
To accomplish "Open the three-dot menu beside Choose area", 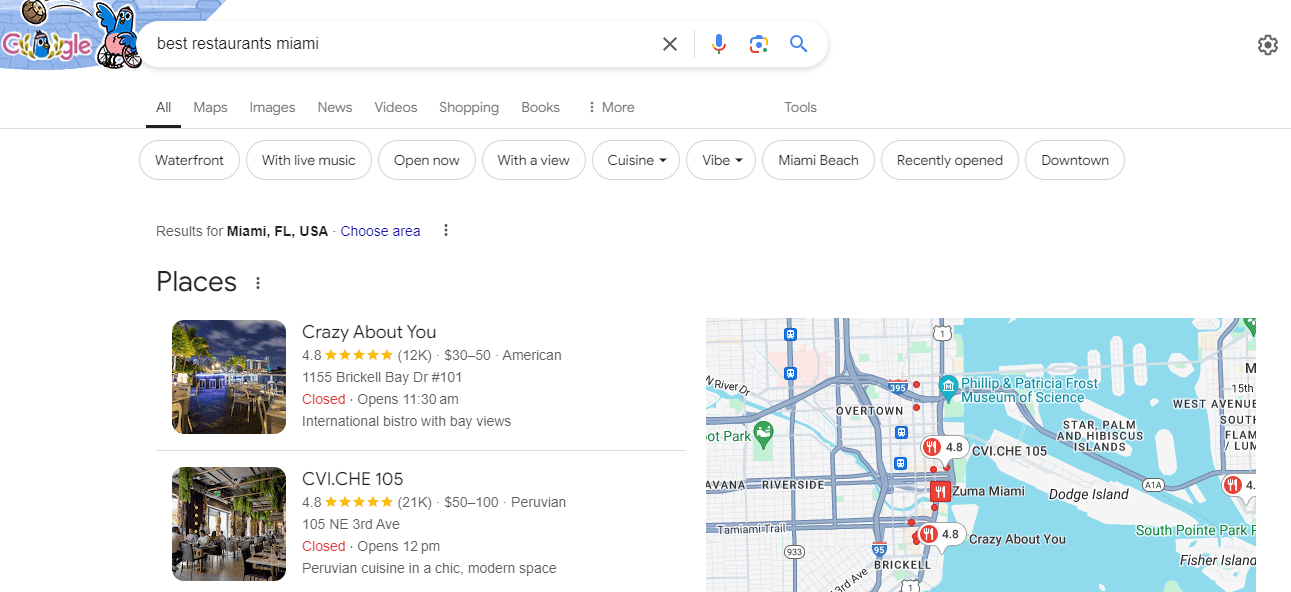I will 445,230.
